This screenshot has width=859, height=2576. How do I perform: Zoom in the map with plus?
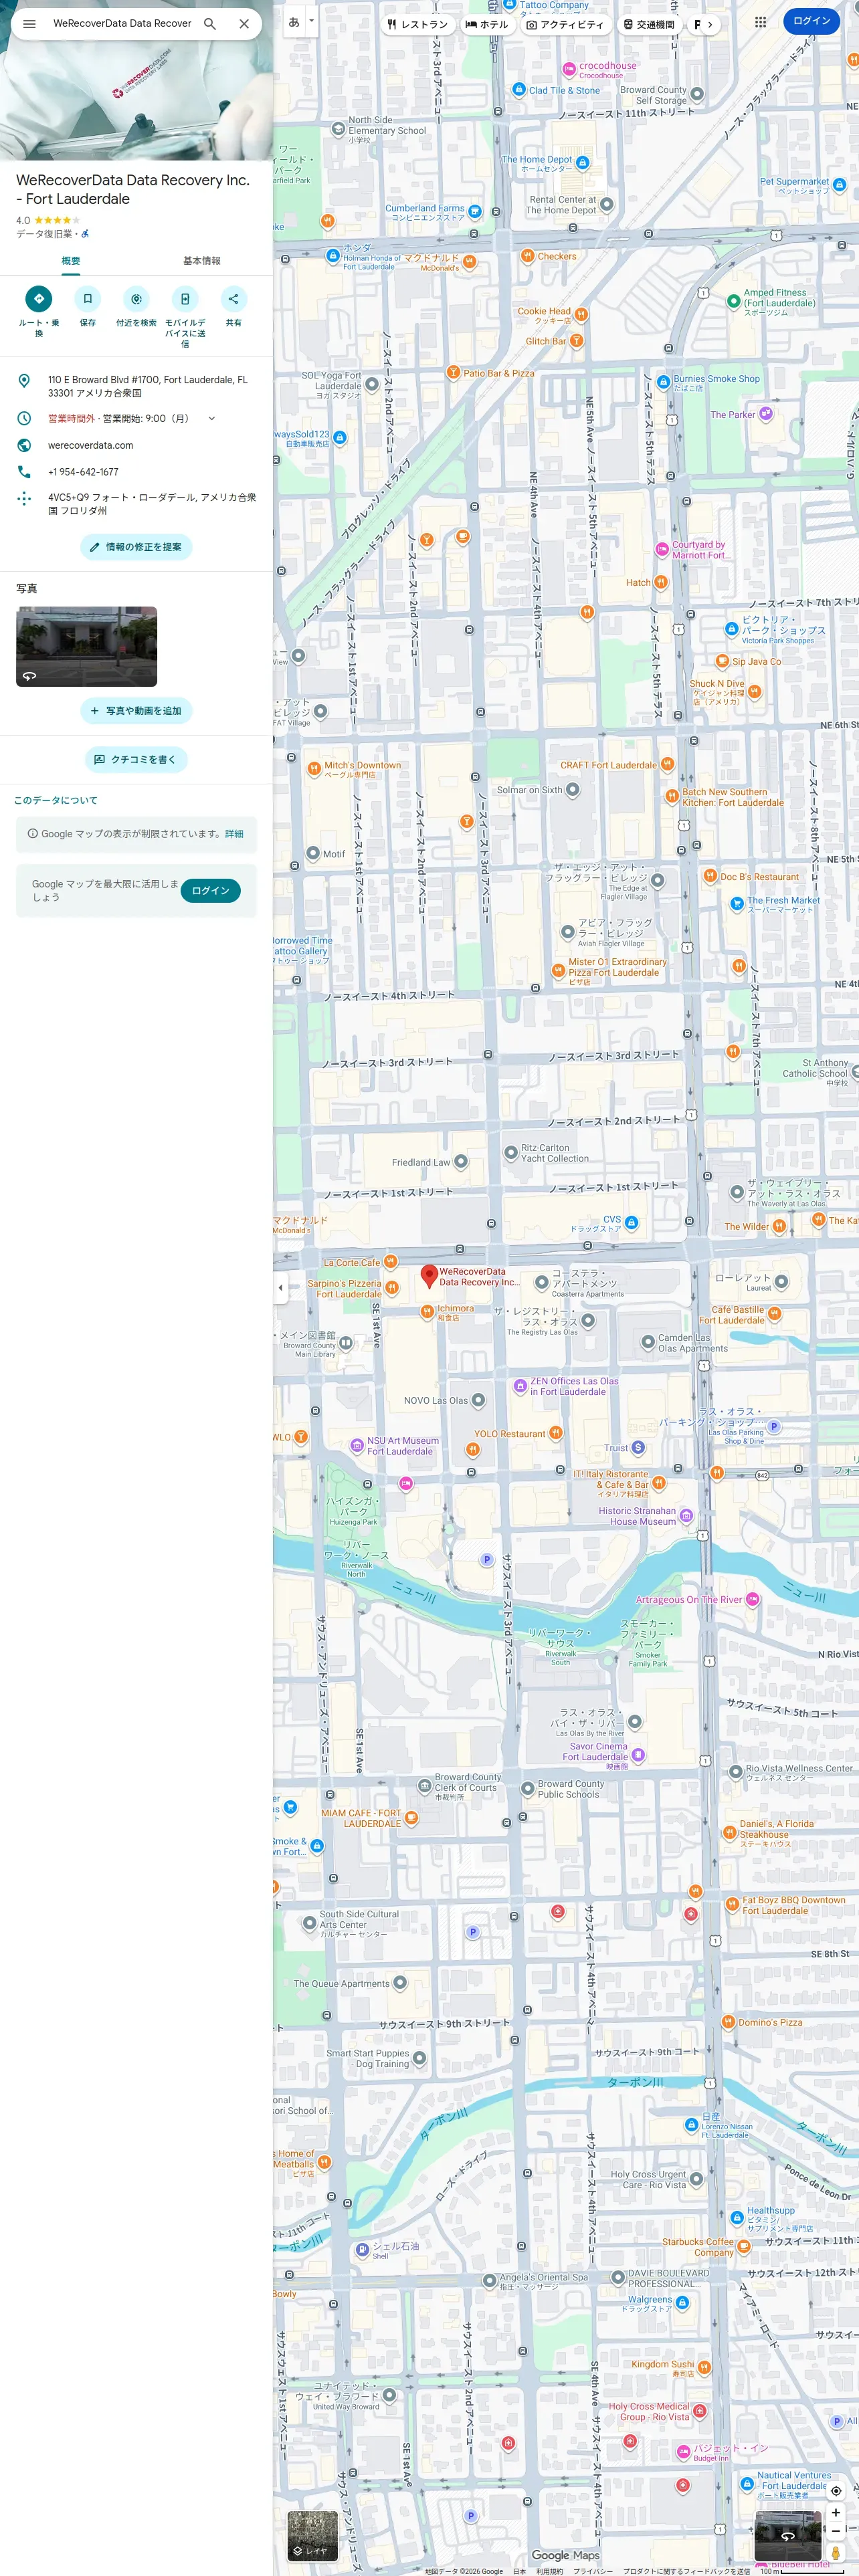(836, 2512)
